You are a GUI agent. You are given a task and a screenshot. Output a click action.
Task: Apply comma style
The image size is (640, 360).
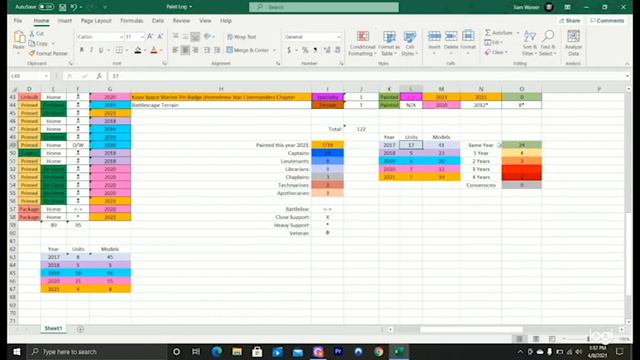316,50
